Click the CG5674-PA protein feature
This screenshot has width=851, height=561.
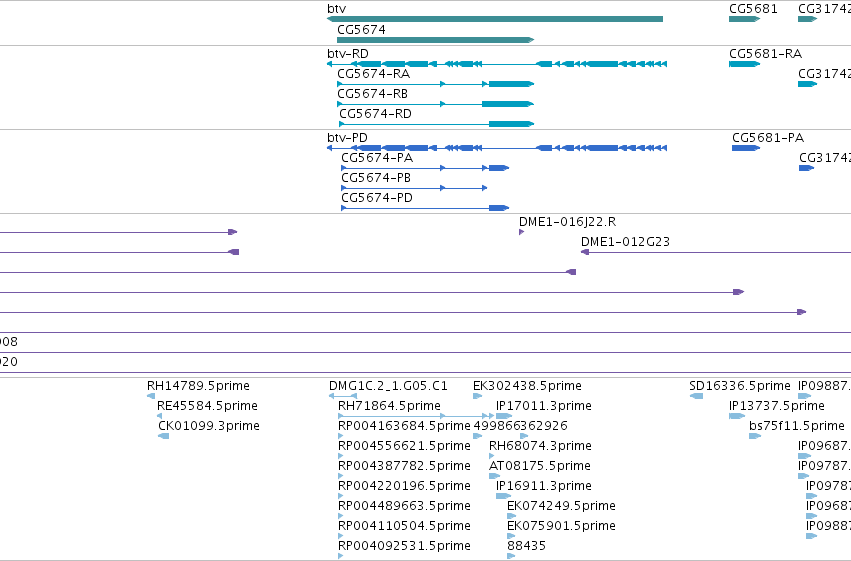[425, 168]
